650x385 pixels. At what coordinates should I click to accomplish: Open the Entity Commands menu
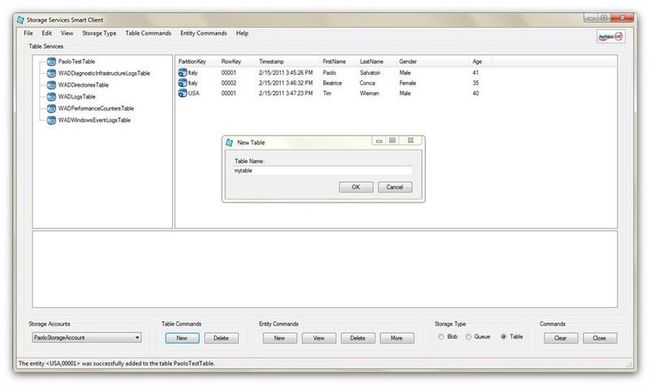204,33
